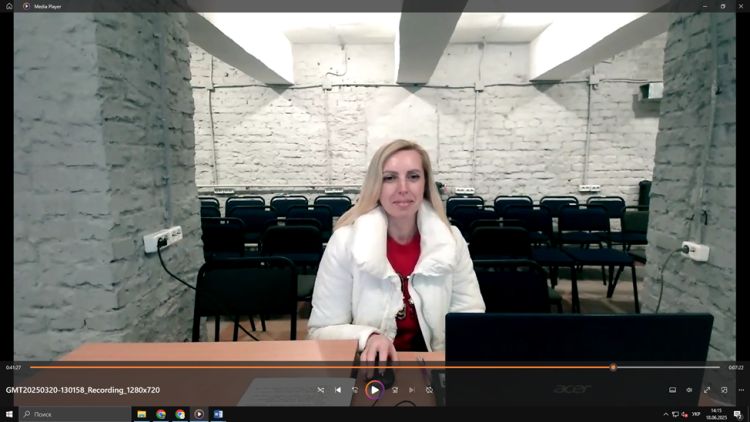Expand the more options menu

point(741,390)
